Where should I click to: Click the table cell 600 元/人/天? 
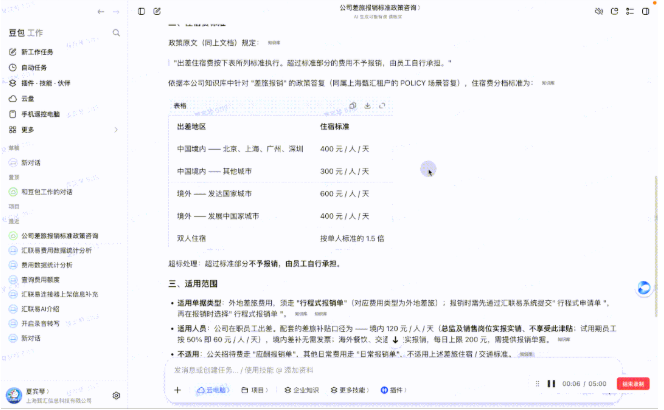pos(344,194)
